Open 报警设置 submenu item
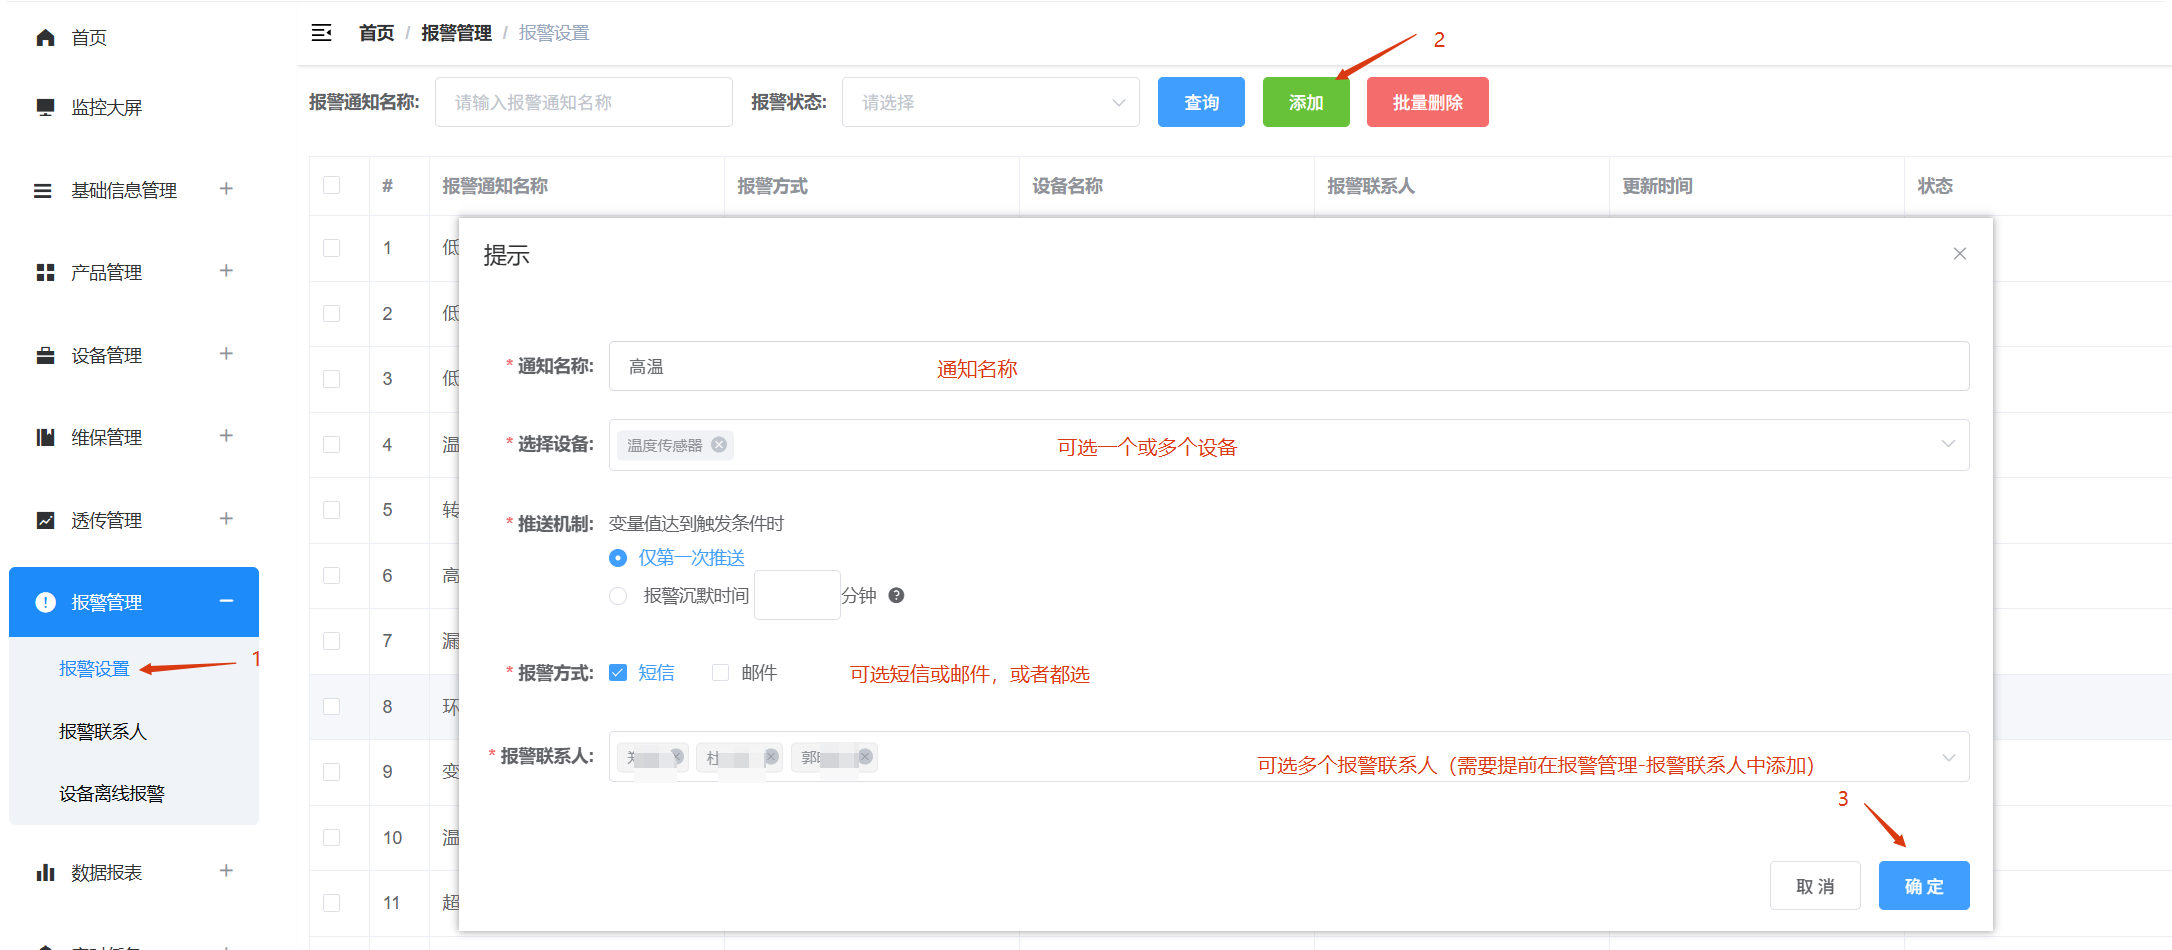The image size is (2172, 950). 94,668
